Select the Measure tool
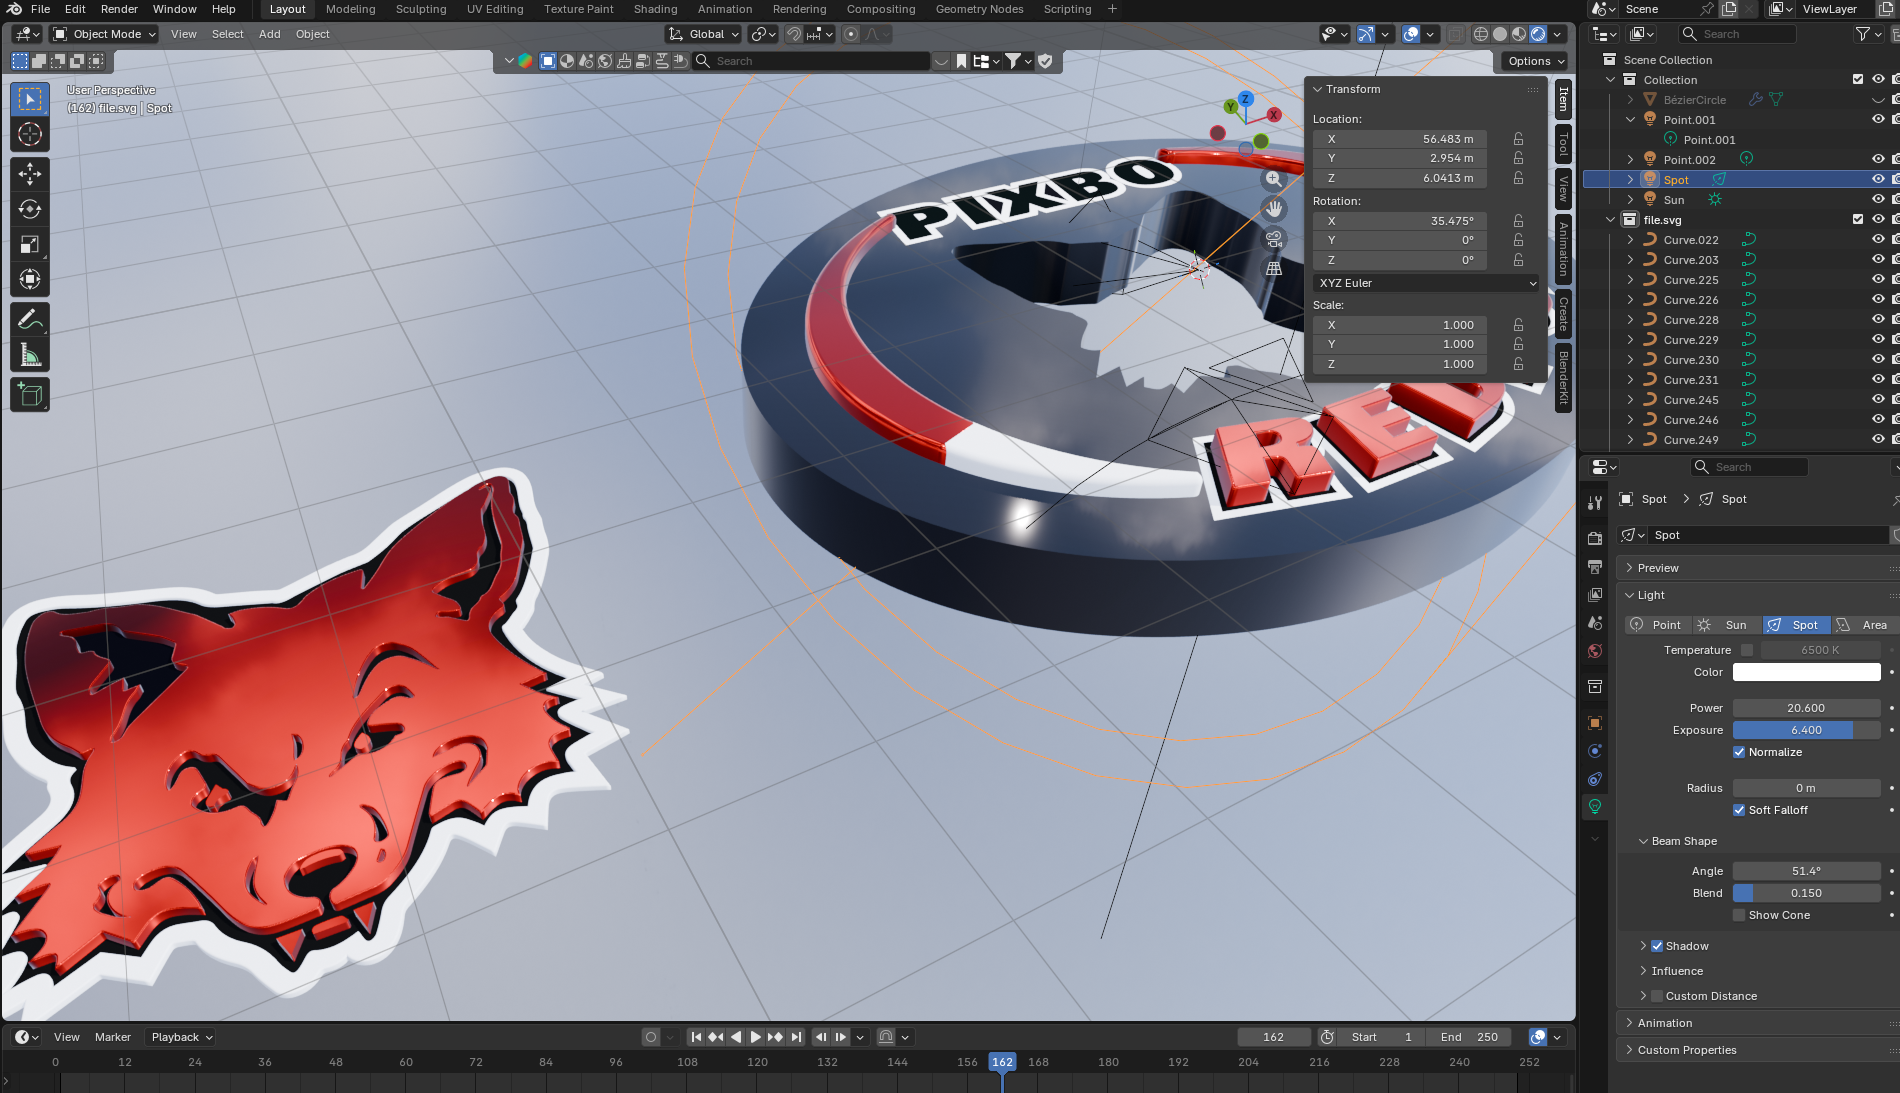Viewport: 1900px width, 1093px height. pyautogui.click(x=30, y=356)
